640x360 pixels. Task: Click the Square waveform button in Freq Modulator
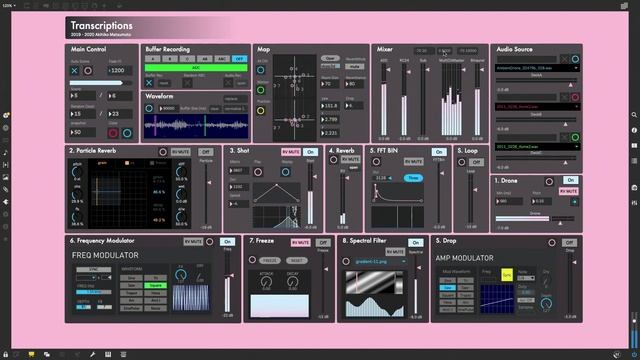point(156,285)
